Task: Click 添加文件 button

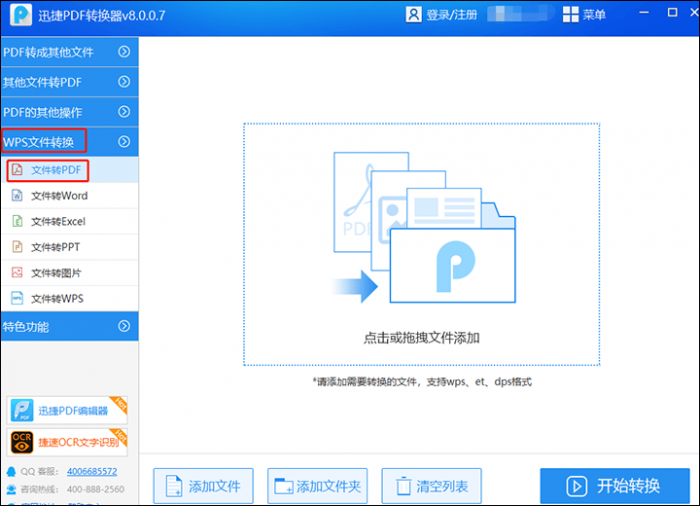Action: tap(204, 485)
